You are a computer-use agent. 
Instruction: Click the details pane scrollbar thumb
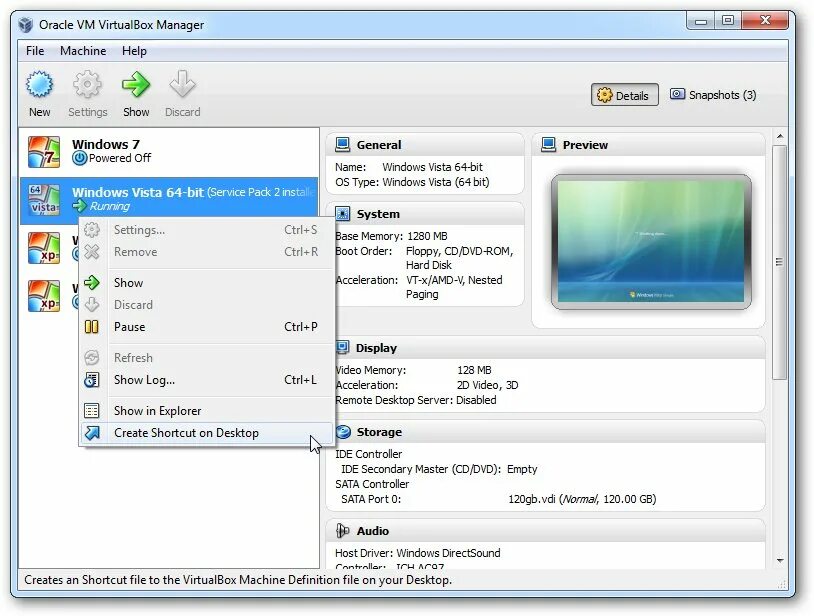point(779,262)
